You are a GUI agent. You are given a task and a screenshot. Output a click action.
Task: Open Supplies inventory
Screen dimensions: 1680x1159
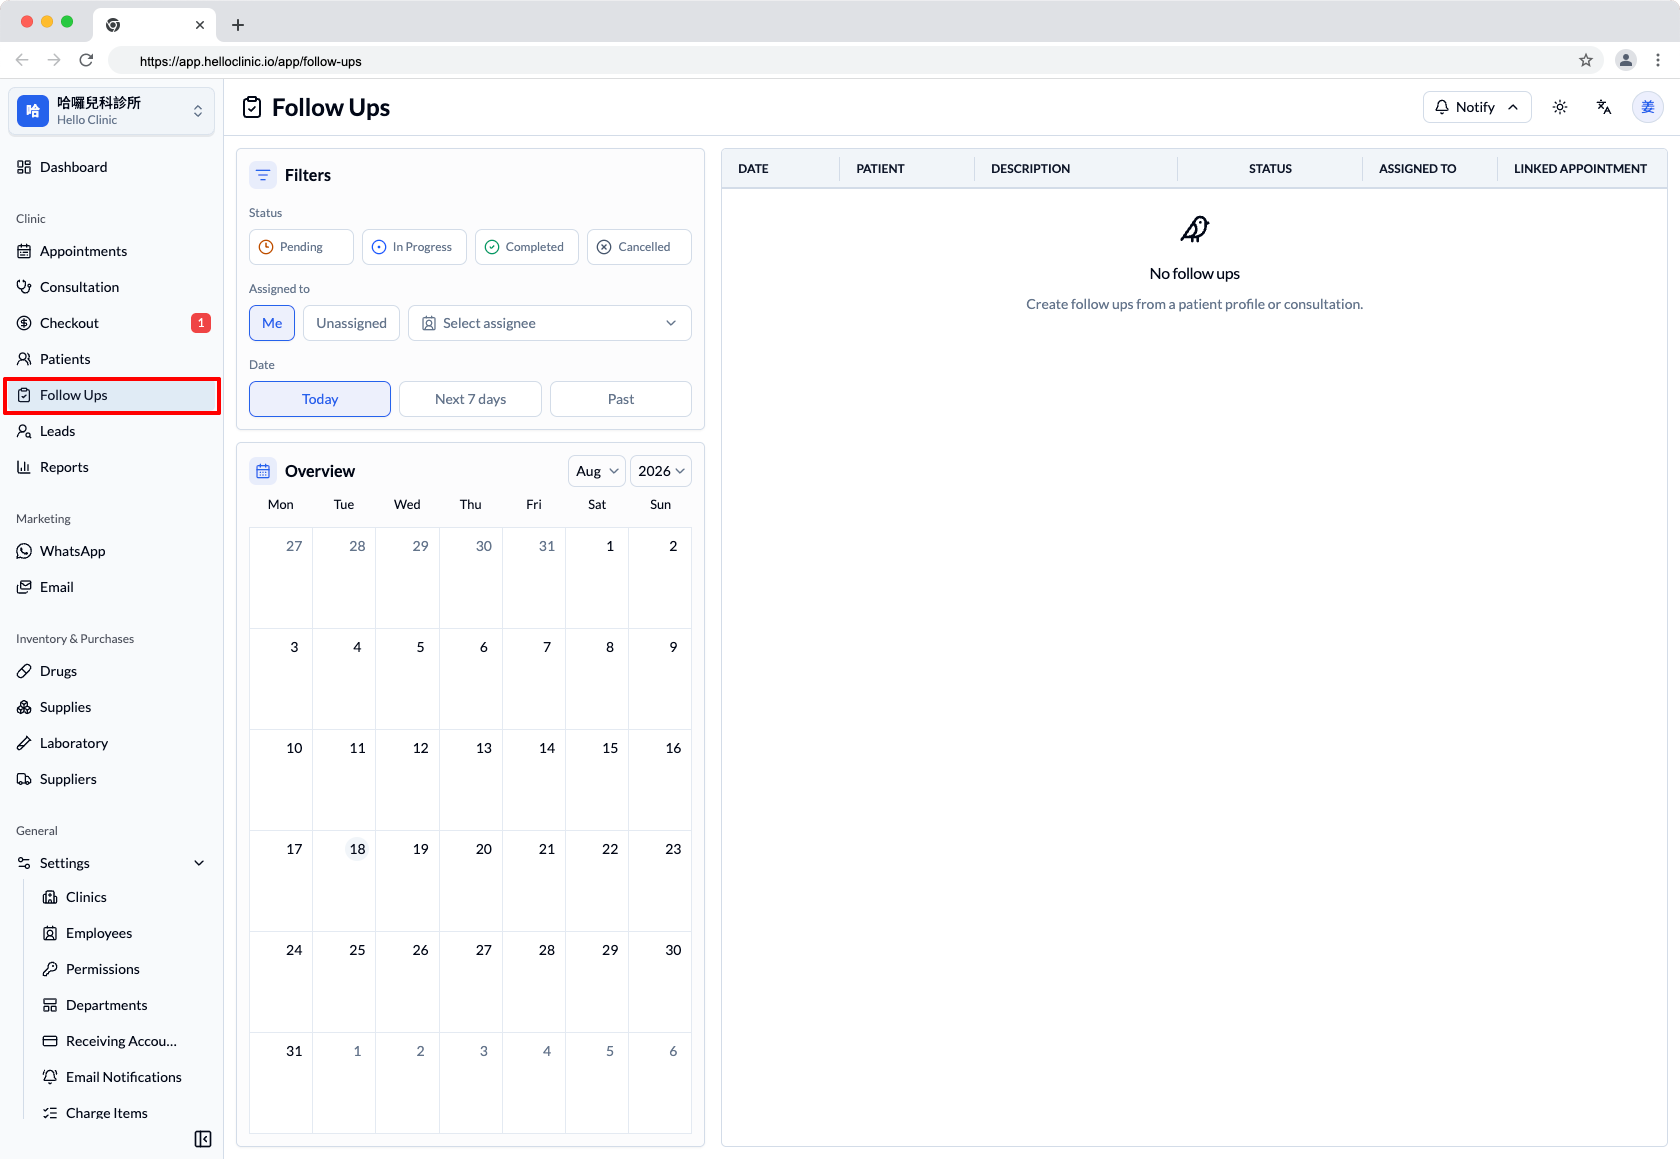[112, 707]
